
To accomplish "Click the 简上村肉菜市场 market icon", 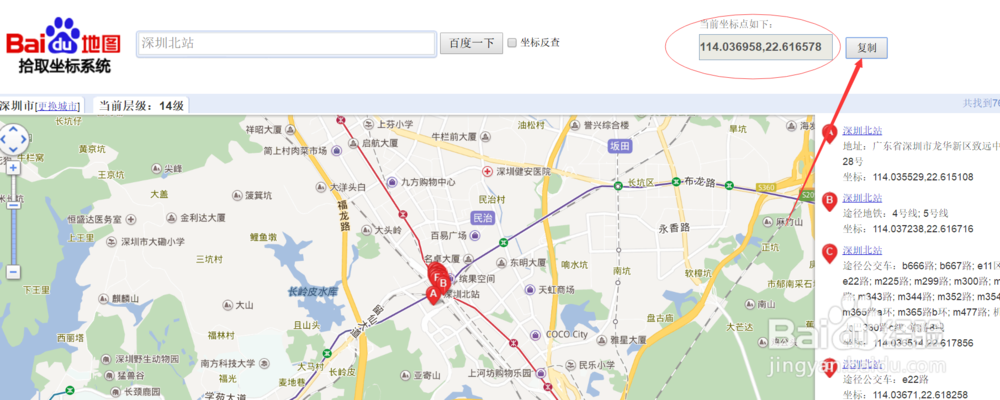I will coord(337,151).
